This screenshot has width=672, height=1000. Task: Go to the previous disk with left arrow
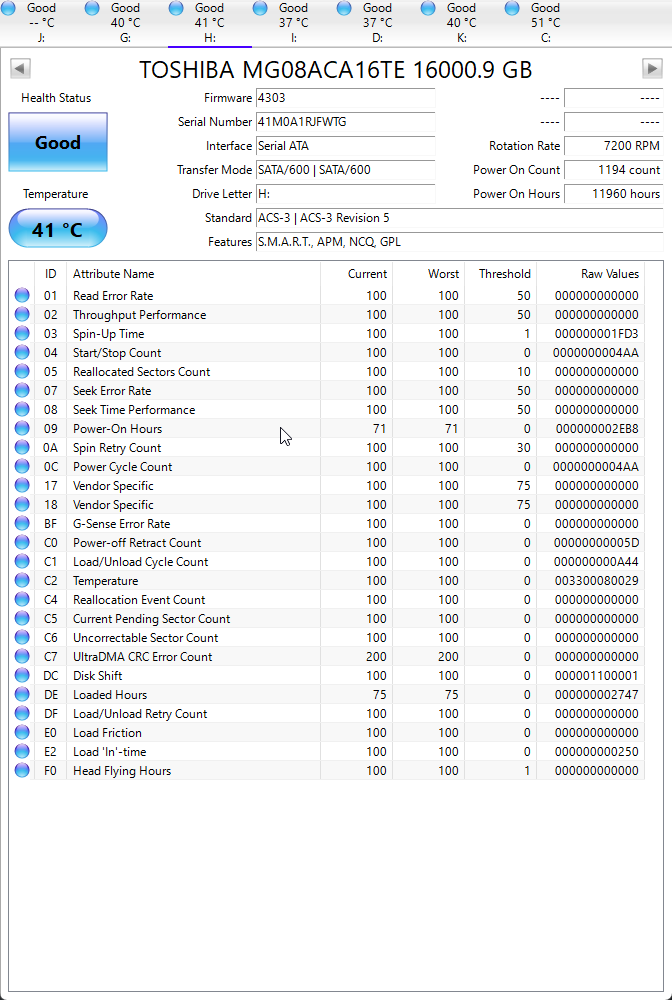20,69
